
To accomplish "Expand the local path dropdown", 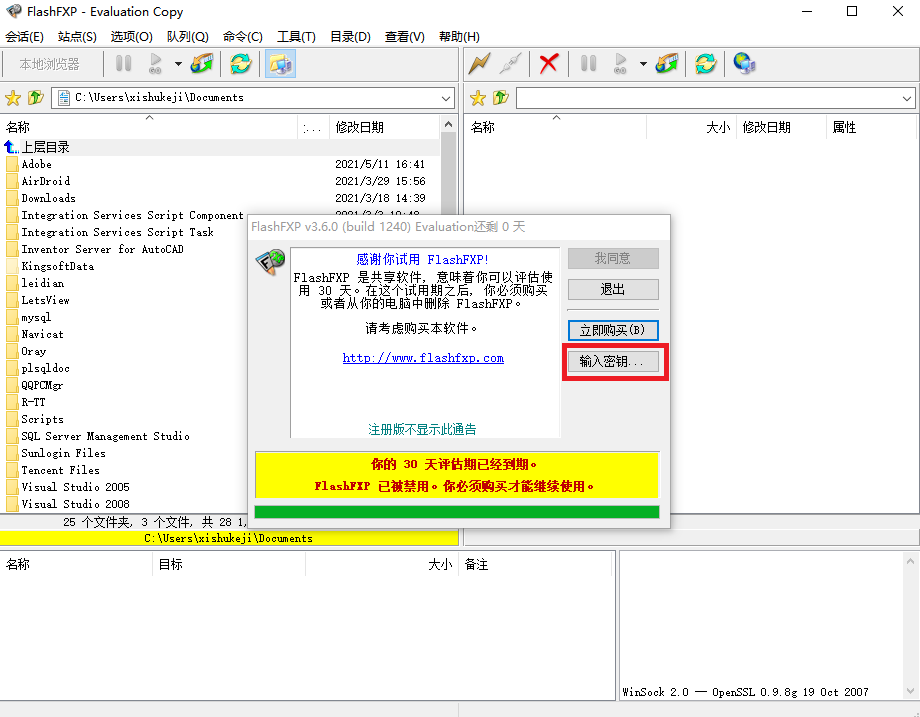I will pyautogui.click(x=447, y=98).
